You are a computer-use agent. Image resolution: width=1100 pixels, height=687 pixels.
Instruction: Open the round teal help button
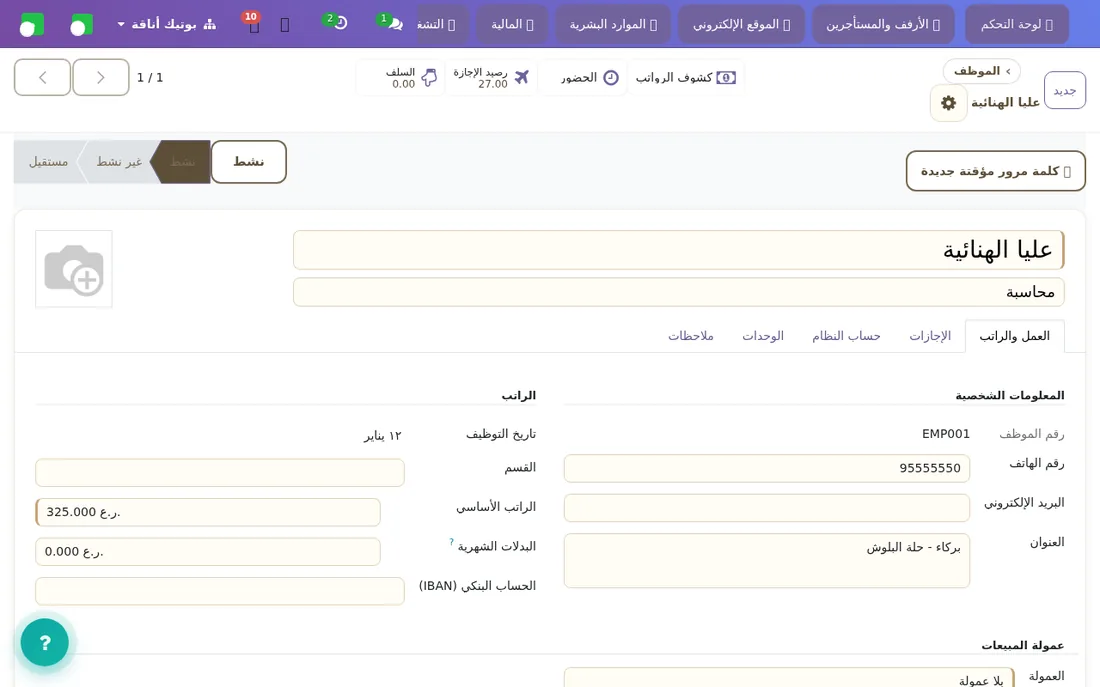[45, 642]
